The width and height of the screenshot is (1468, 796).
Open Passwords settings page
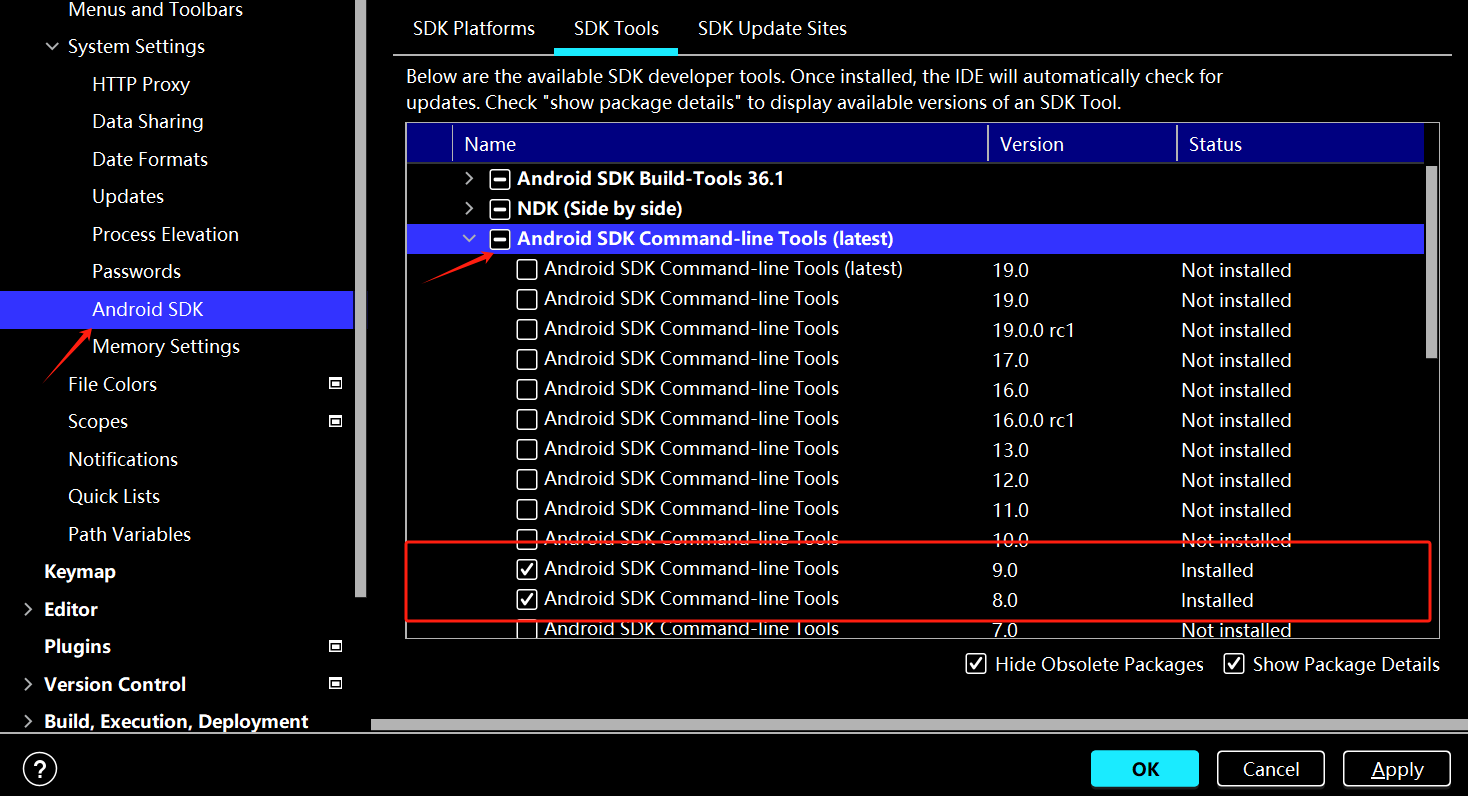tap(136, 271)
